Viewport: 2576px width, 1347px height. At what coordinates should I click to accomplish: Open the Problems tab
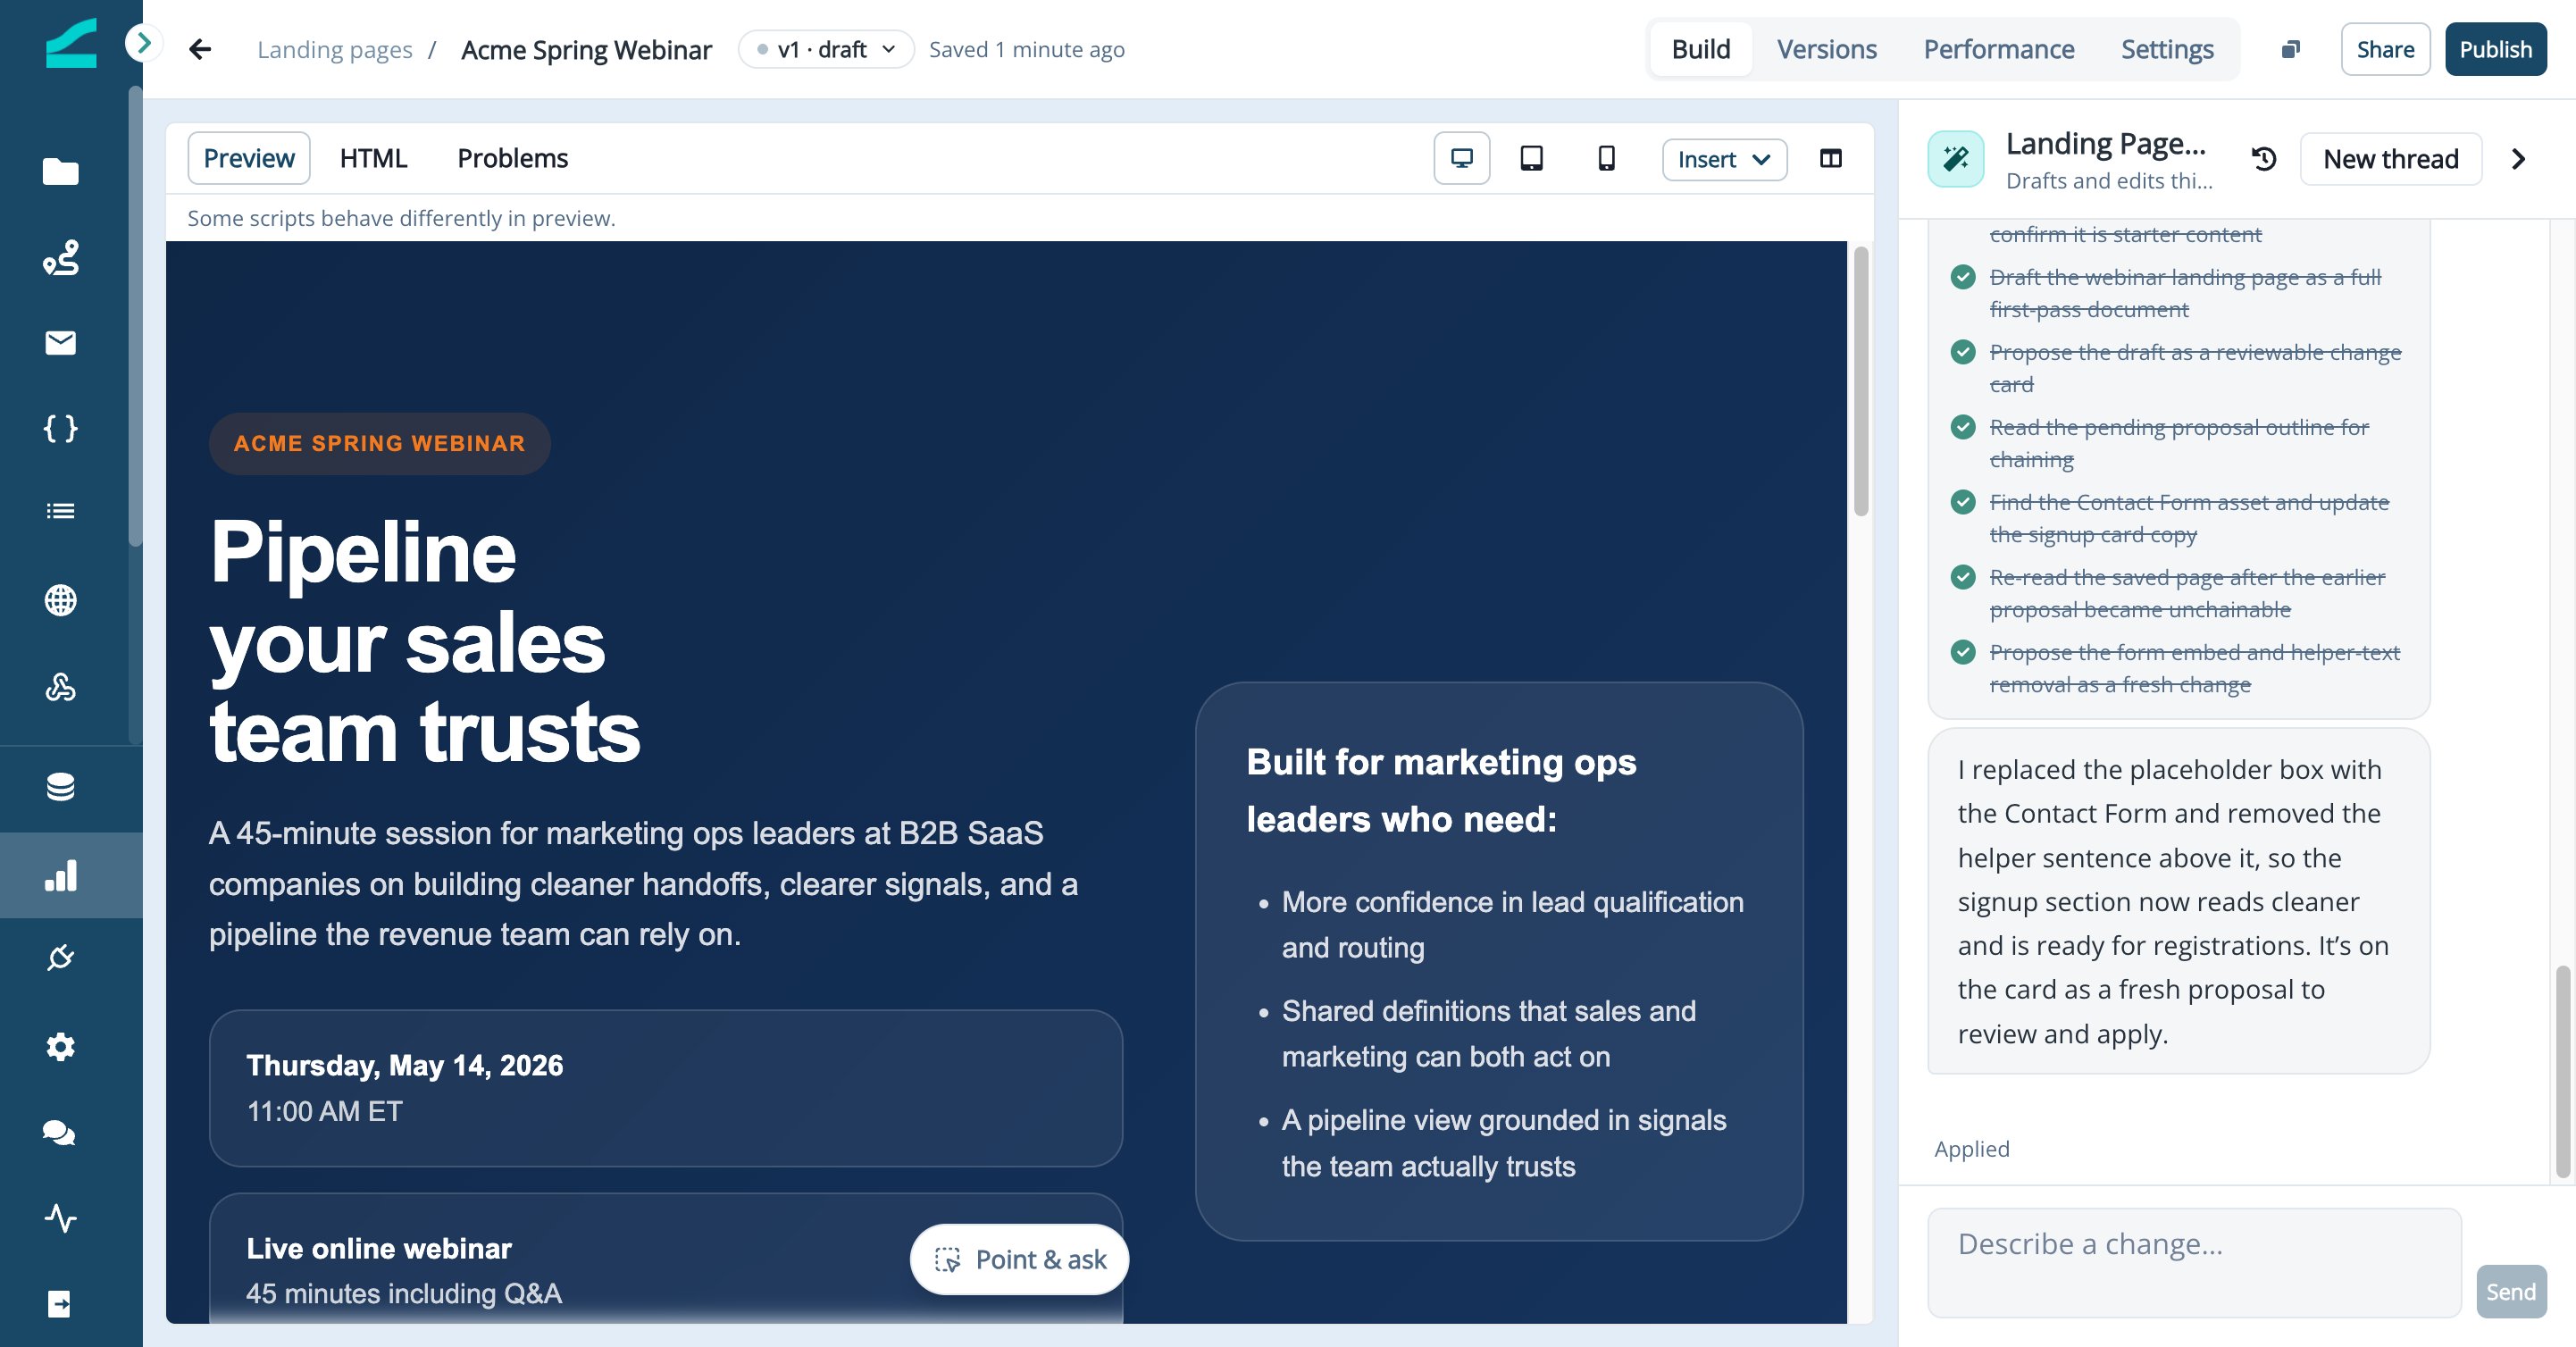pos(512,158)
